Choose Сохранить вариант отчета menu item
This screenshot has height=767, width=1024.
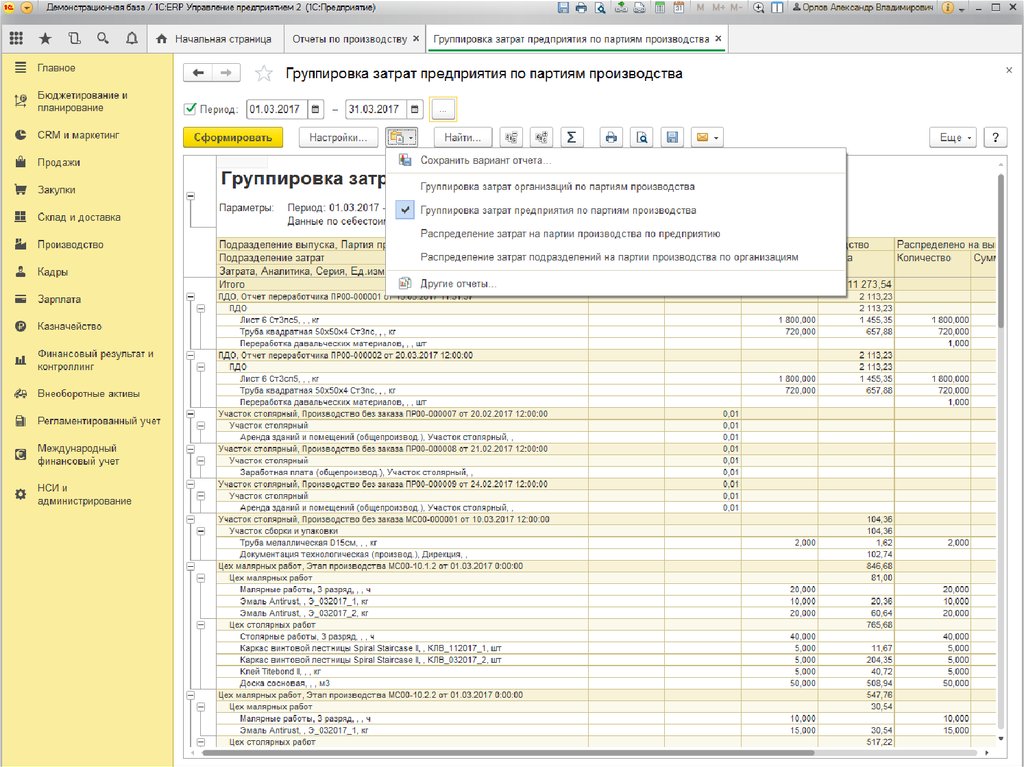coord(485,160)
